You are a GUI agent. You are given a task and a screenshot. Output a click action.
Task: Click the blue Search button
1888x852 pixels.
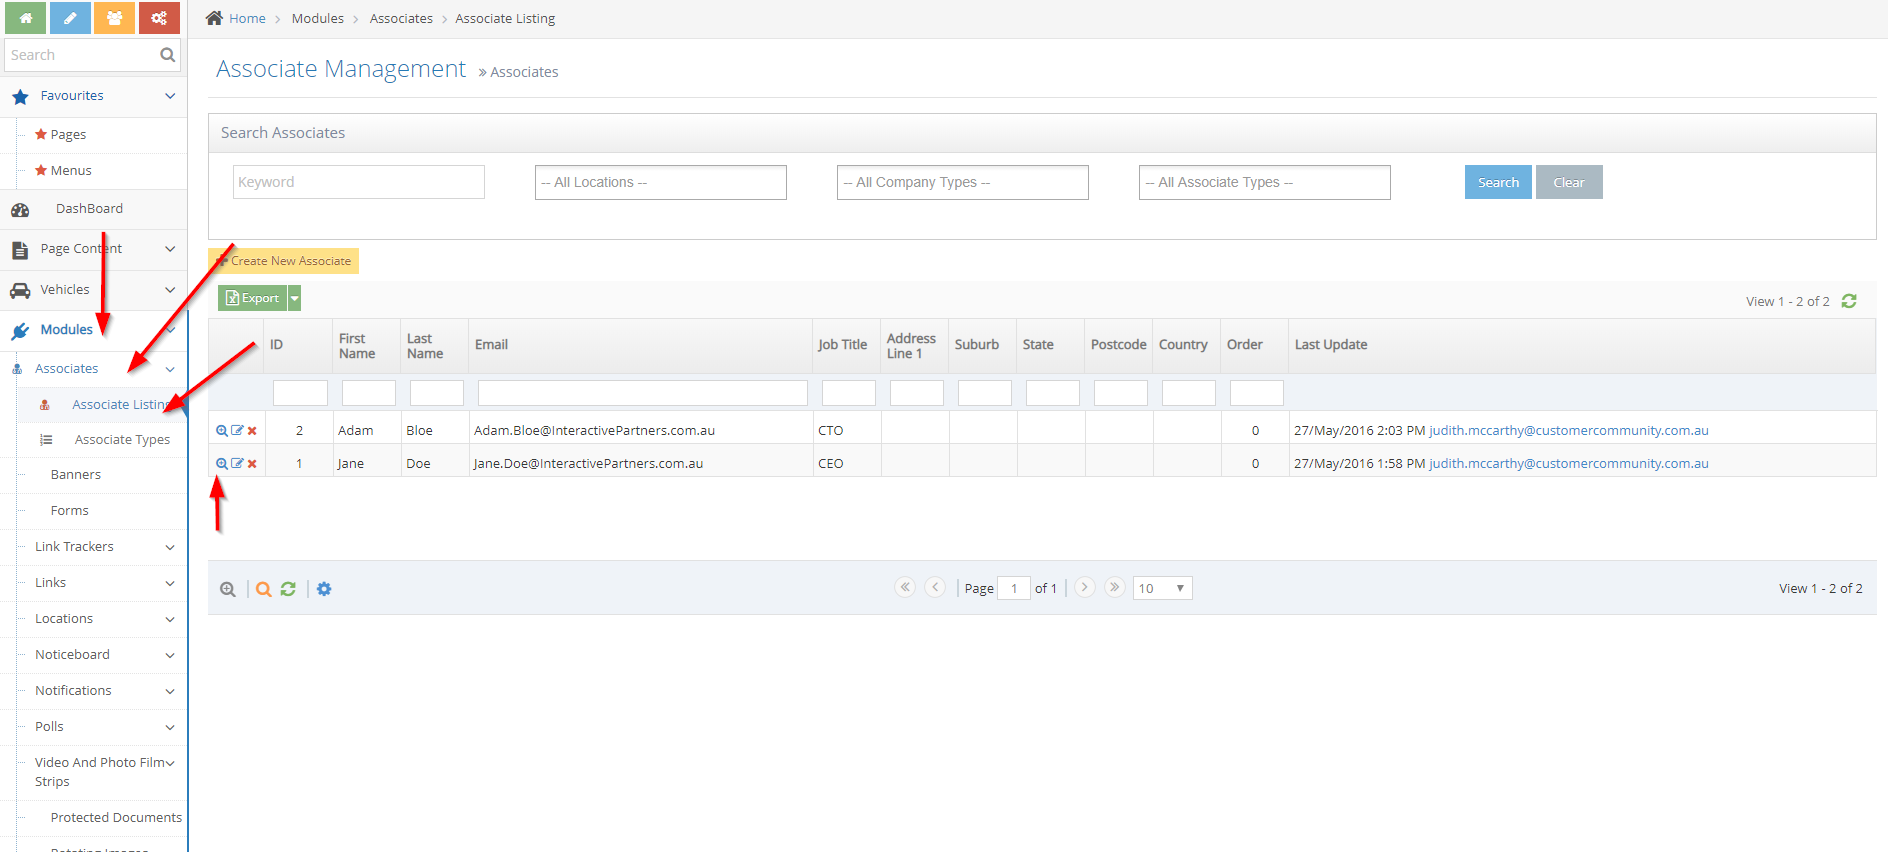1497,182
